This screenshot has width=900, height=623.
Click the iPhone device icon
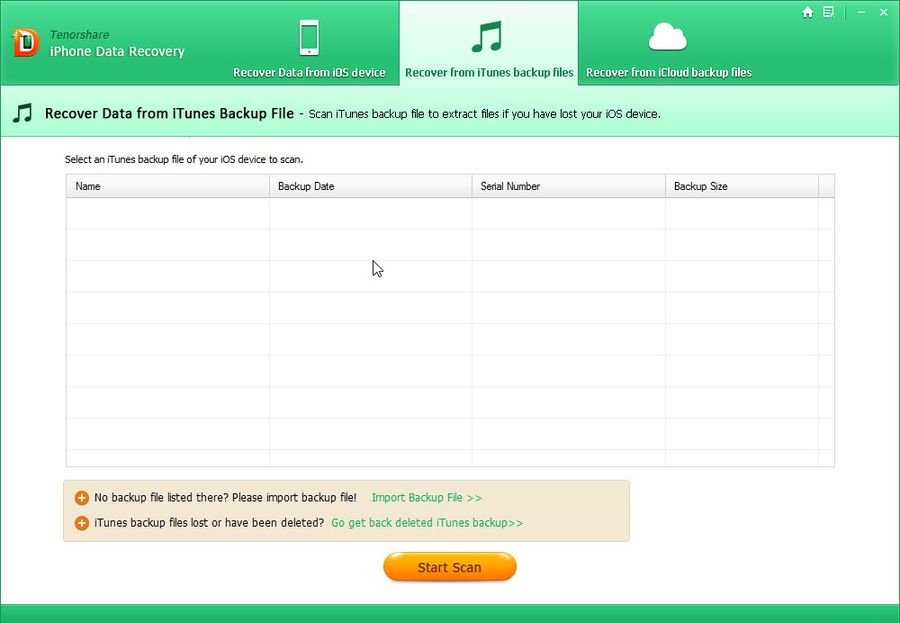pos(309,37)
